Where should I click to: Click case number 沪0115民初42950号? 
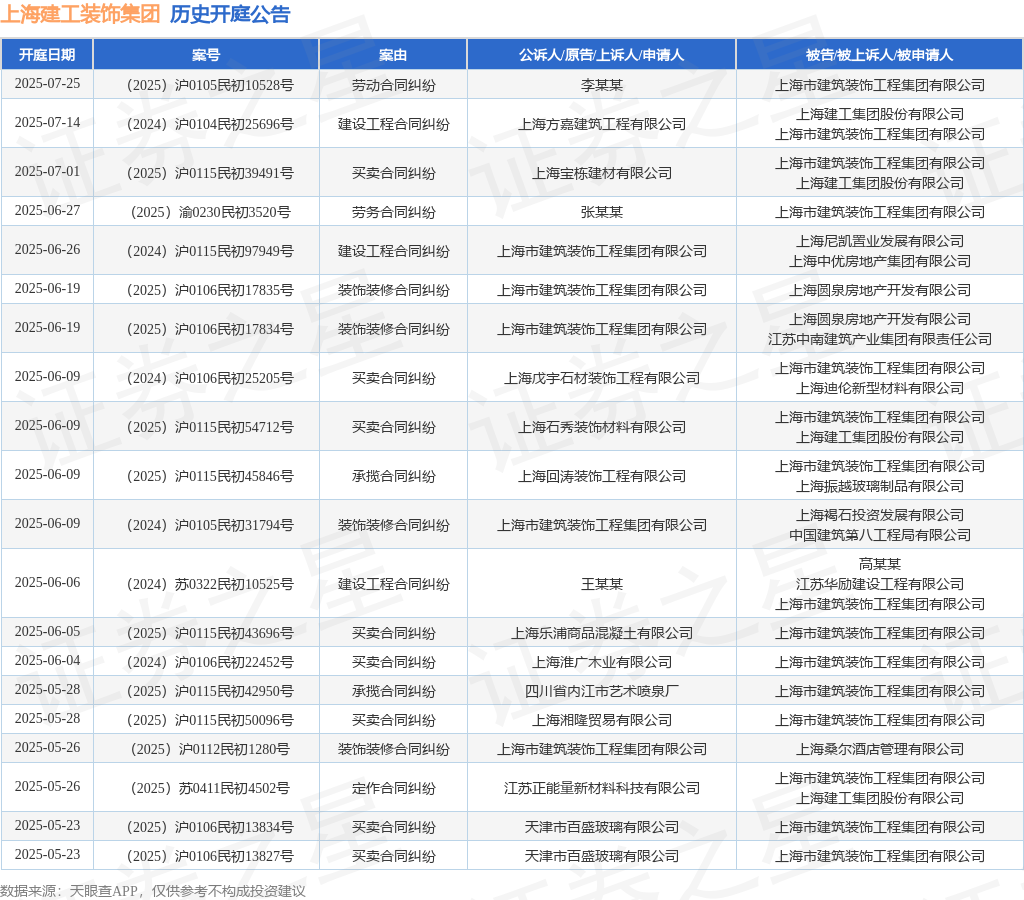210,691
